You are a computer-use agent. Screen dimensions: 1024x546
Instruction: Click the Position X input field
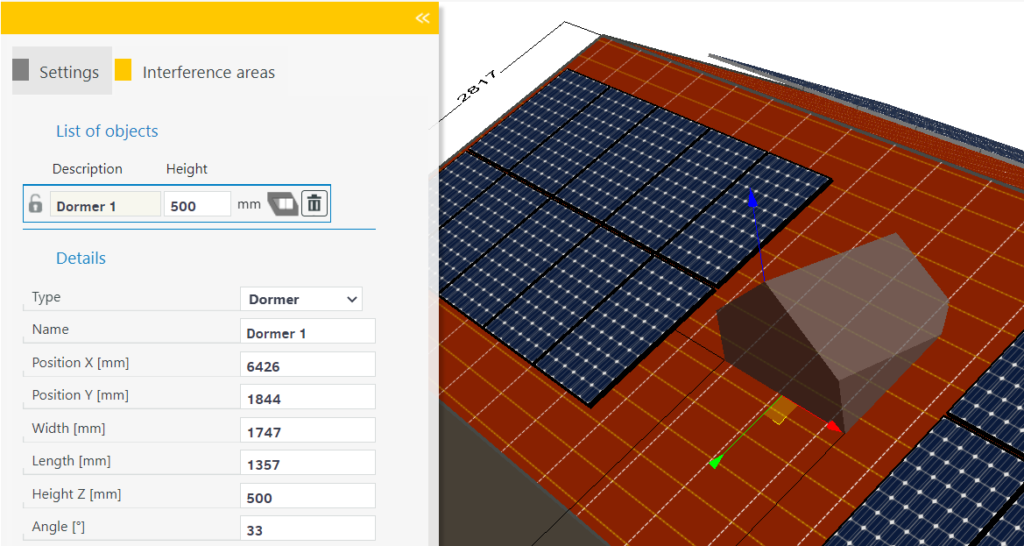(307, 366)
